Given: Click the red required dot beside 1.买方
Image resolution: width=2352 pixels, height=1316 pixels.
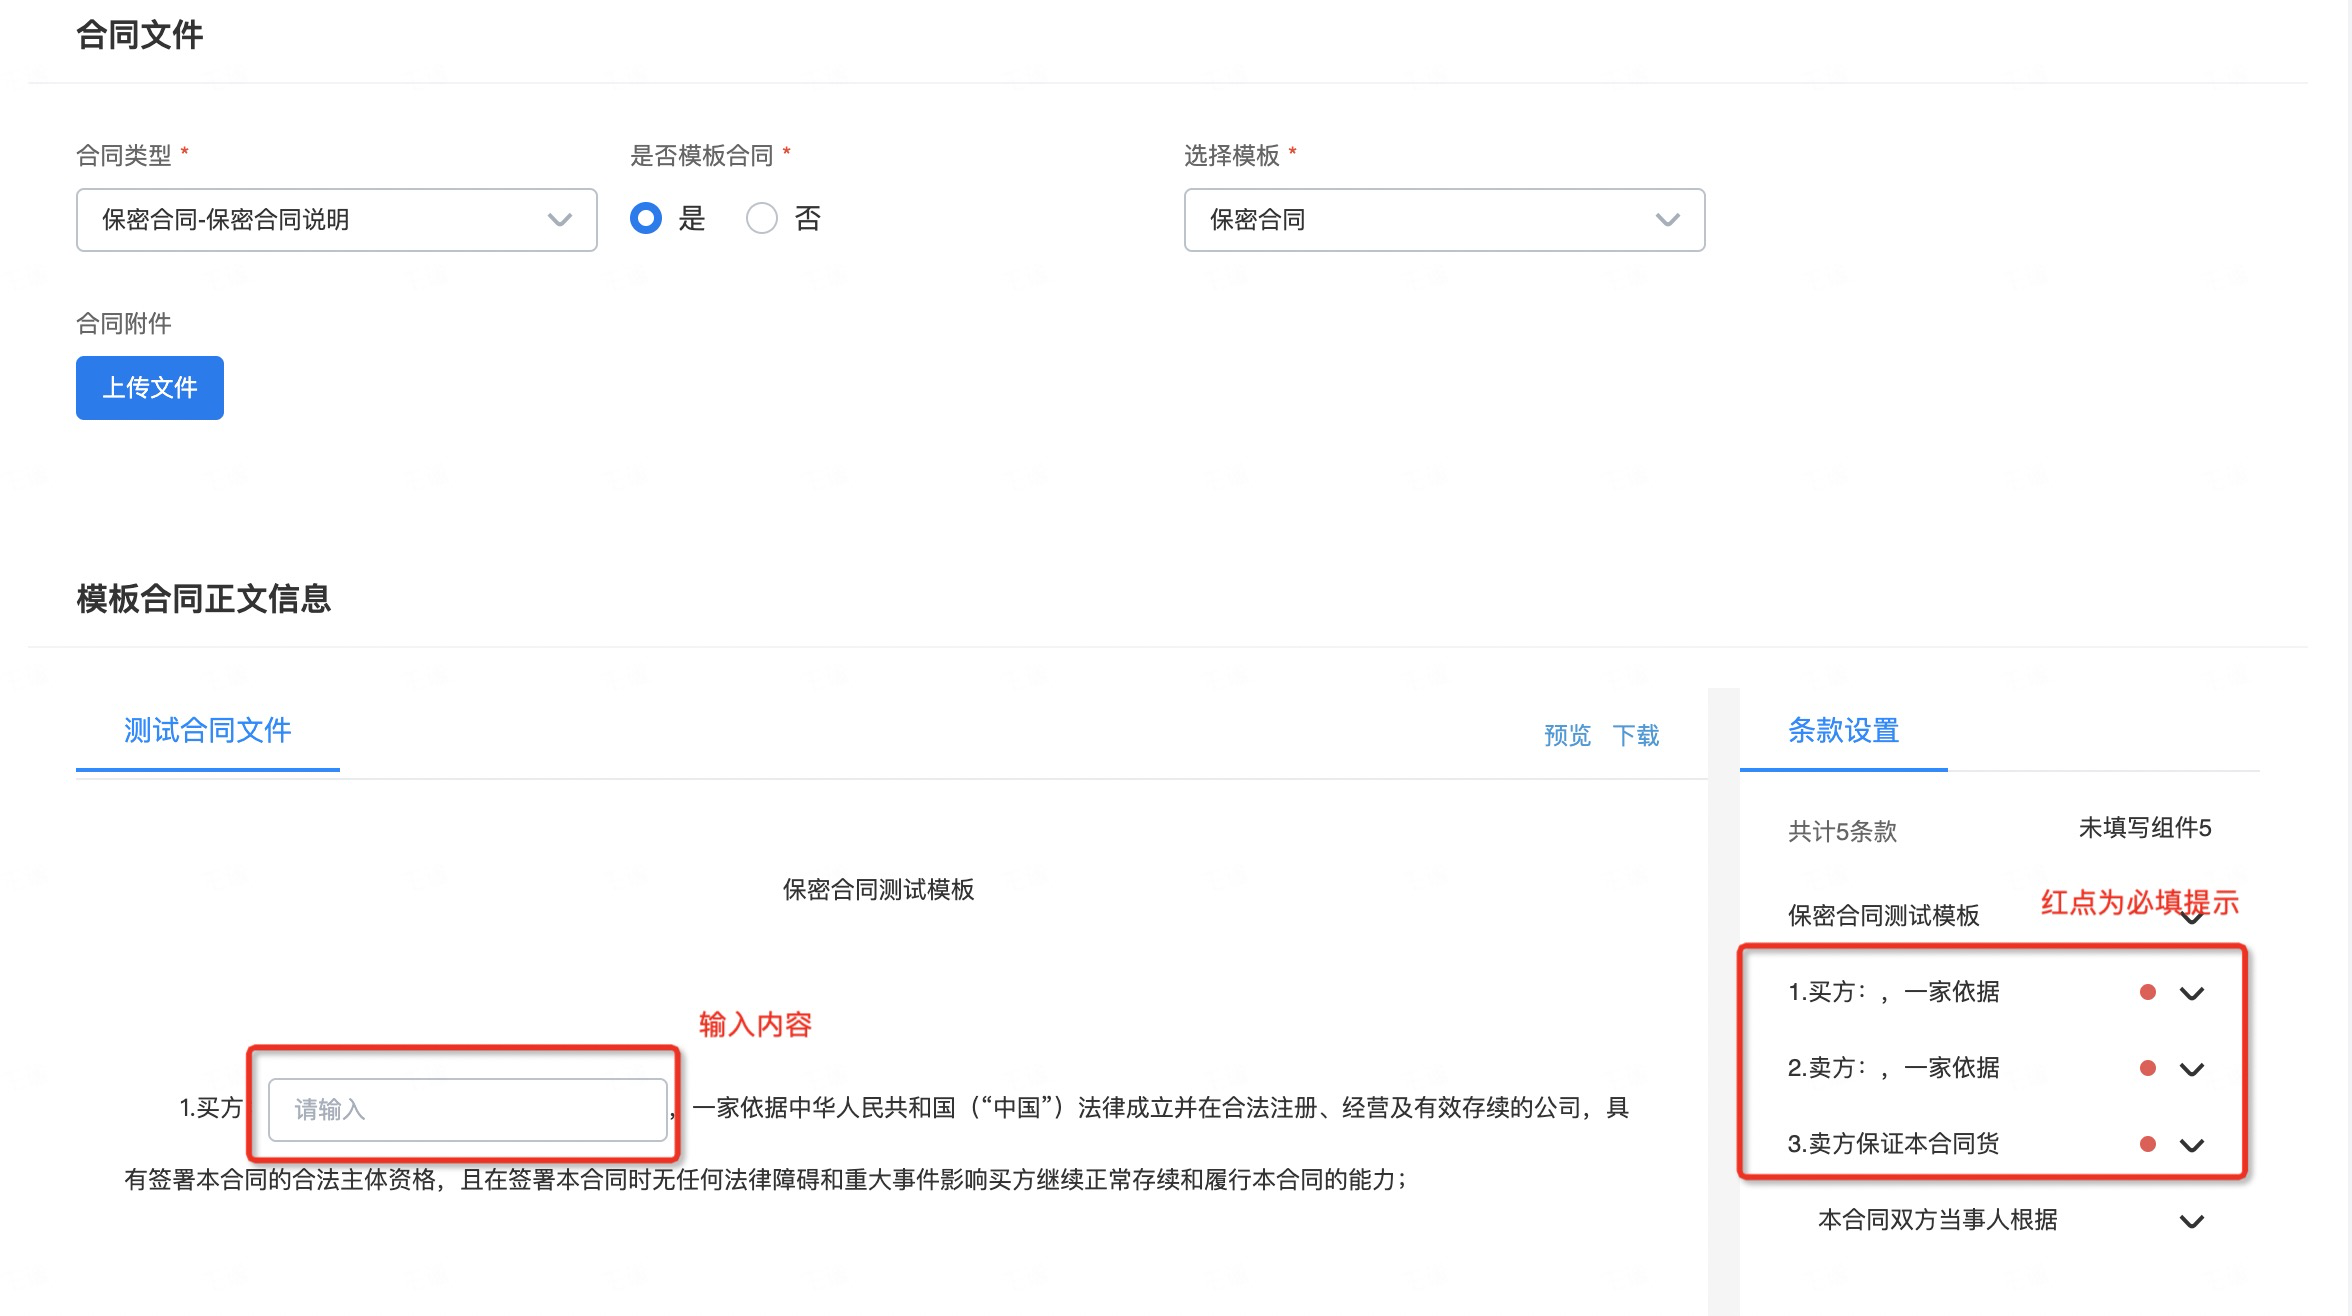Looking at the screenshot, I should click(x=2147, y=992).
